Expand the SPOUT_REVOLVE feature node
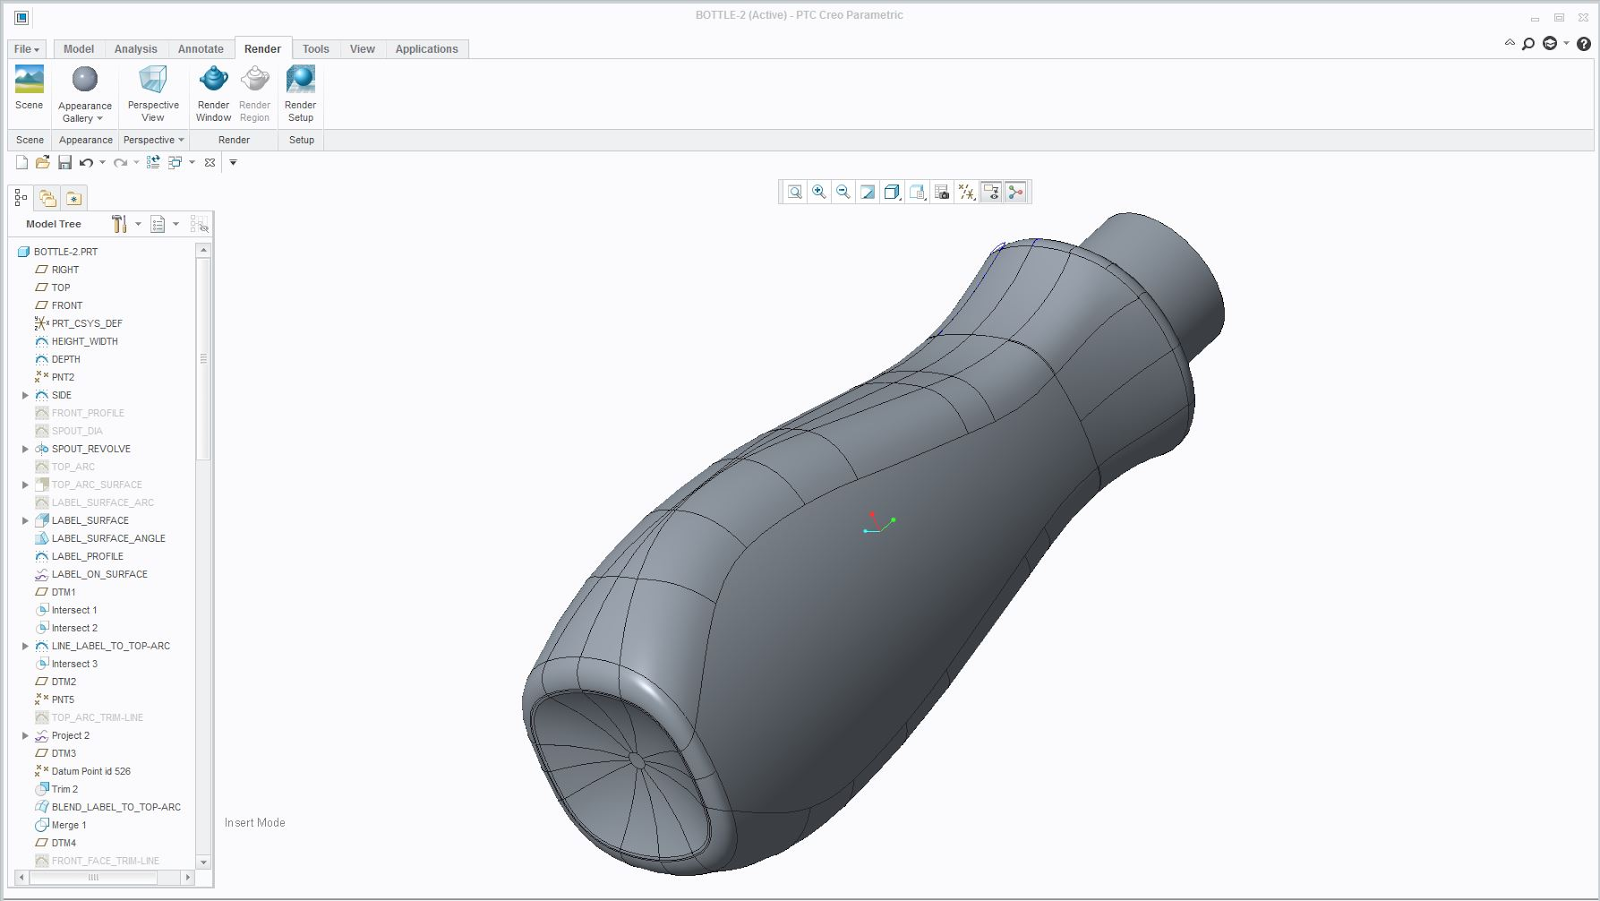Viewport: 1600px width, 901px height. point(25,448)
